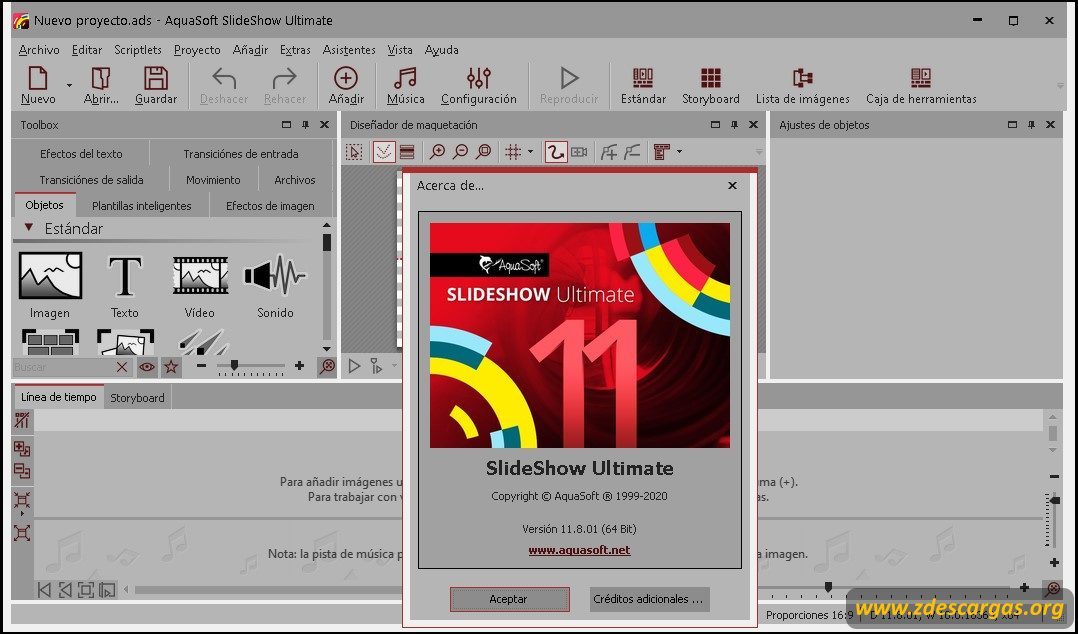Open the Scriptlets menu
Image resolution: width=1078 pixels, height=634 pixels.
138,50
